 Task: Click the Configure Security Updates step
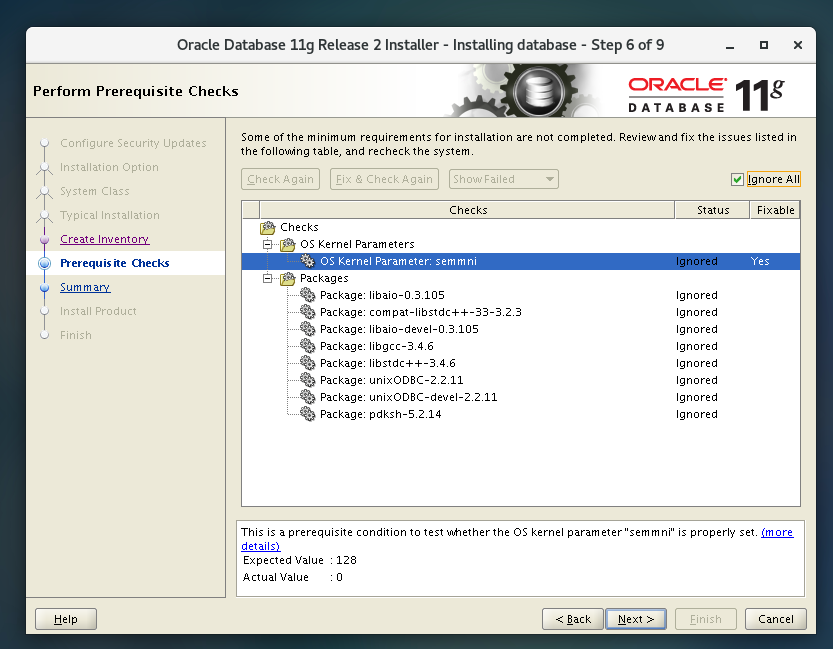pos(133,143)
